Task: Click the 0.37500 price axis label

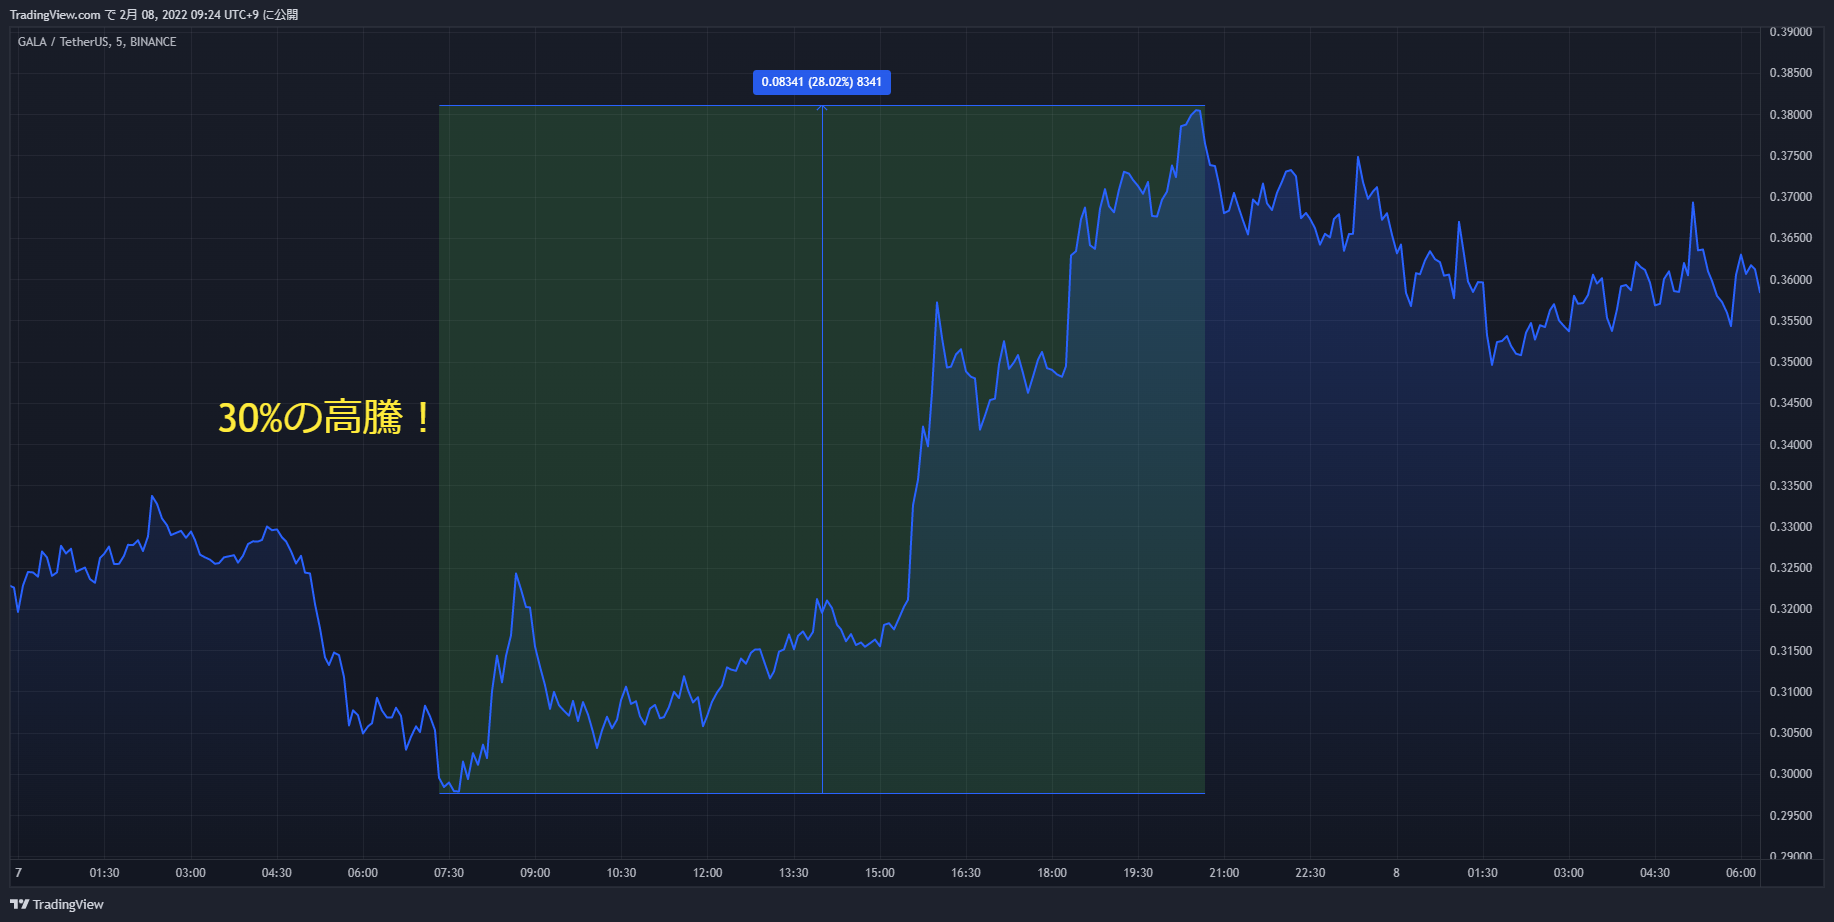Action: (x=1791, y=156)
